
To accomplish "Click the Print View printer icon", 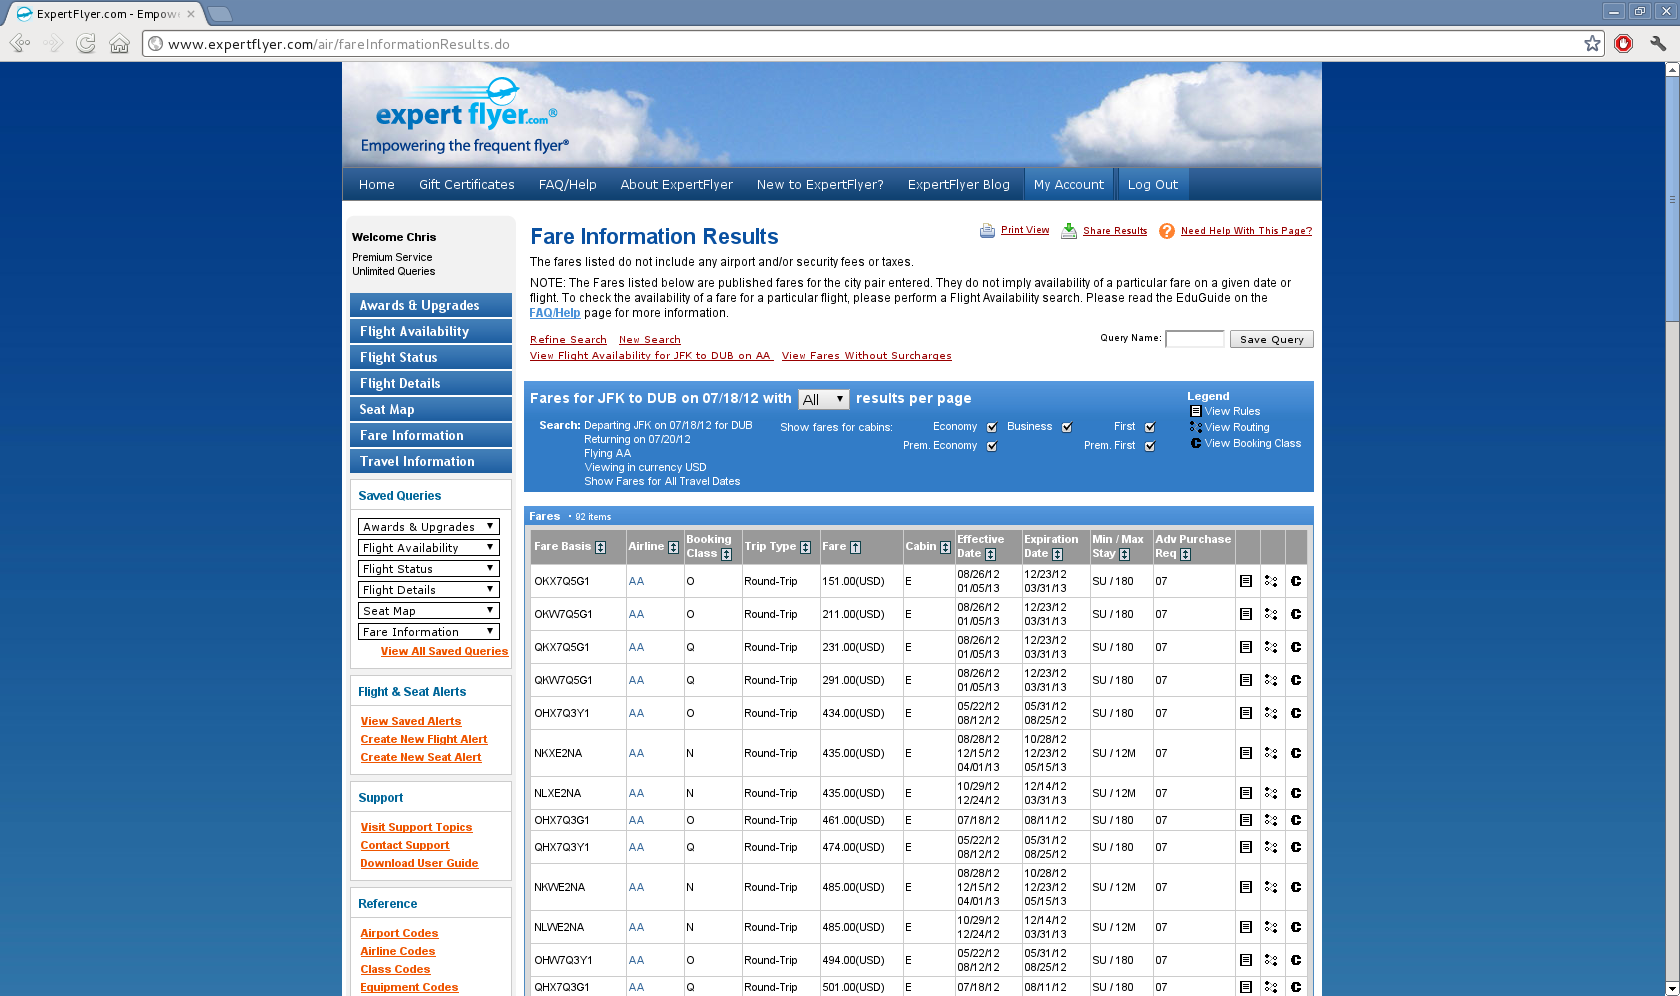I will pos(987,231).
